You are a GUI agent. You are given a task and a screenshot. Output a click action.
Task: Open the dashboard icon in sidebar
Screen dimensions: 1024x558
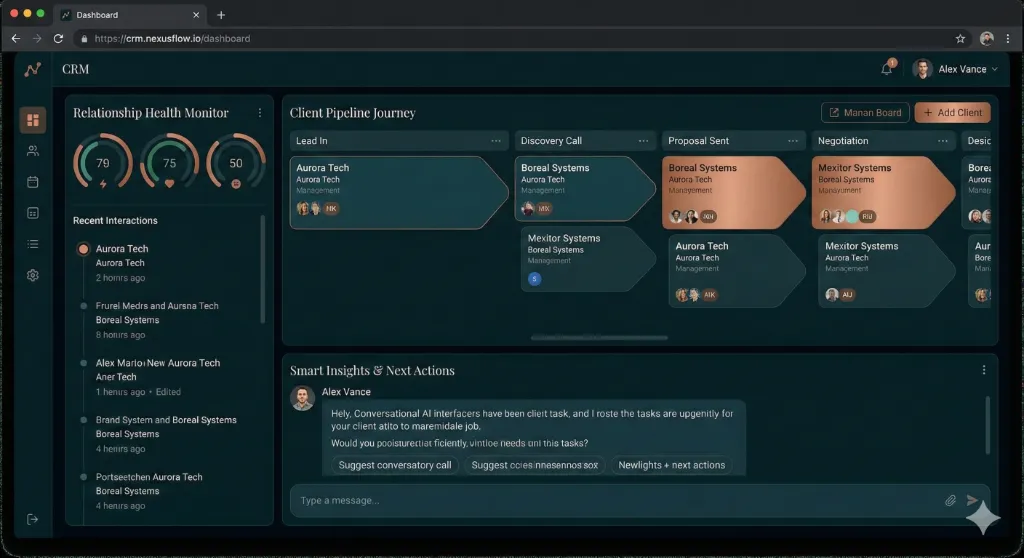tap(33, 121)
